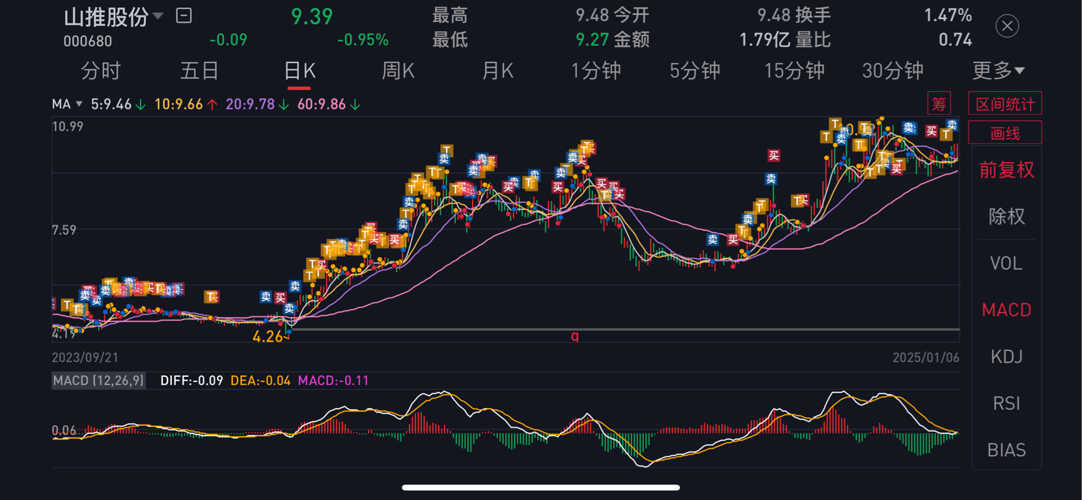Select 除权 price adjustment
This screenshot has width=1082, height=500.
click(1007, 217)
